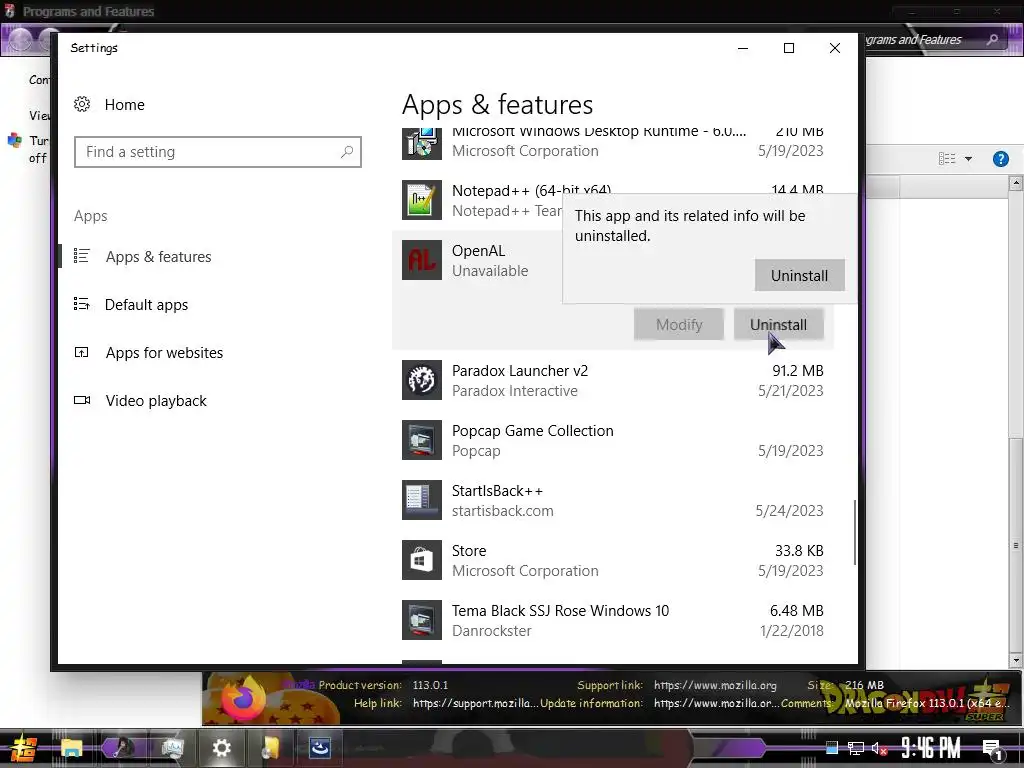1024x768 pixels.
Task: Click the view options icon in Programs and Features
Action: (x=947, y=159)
